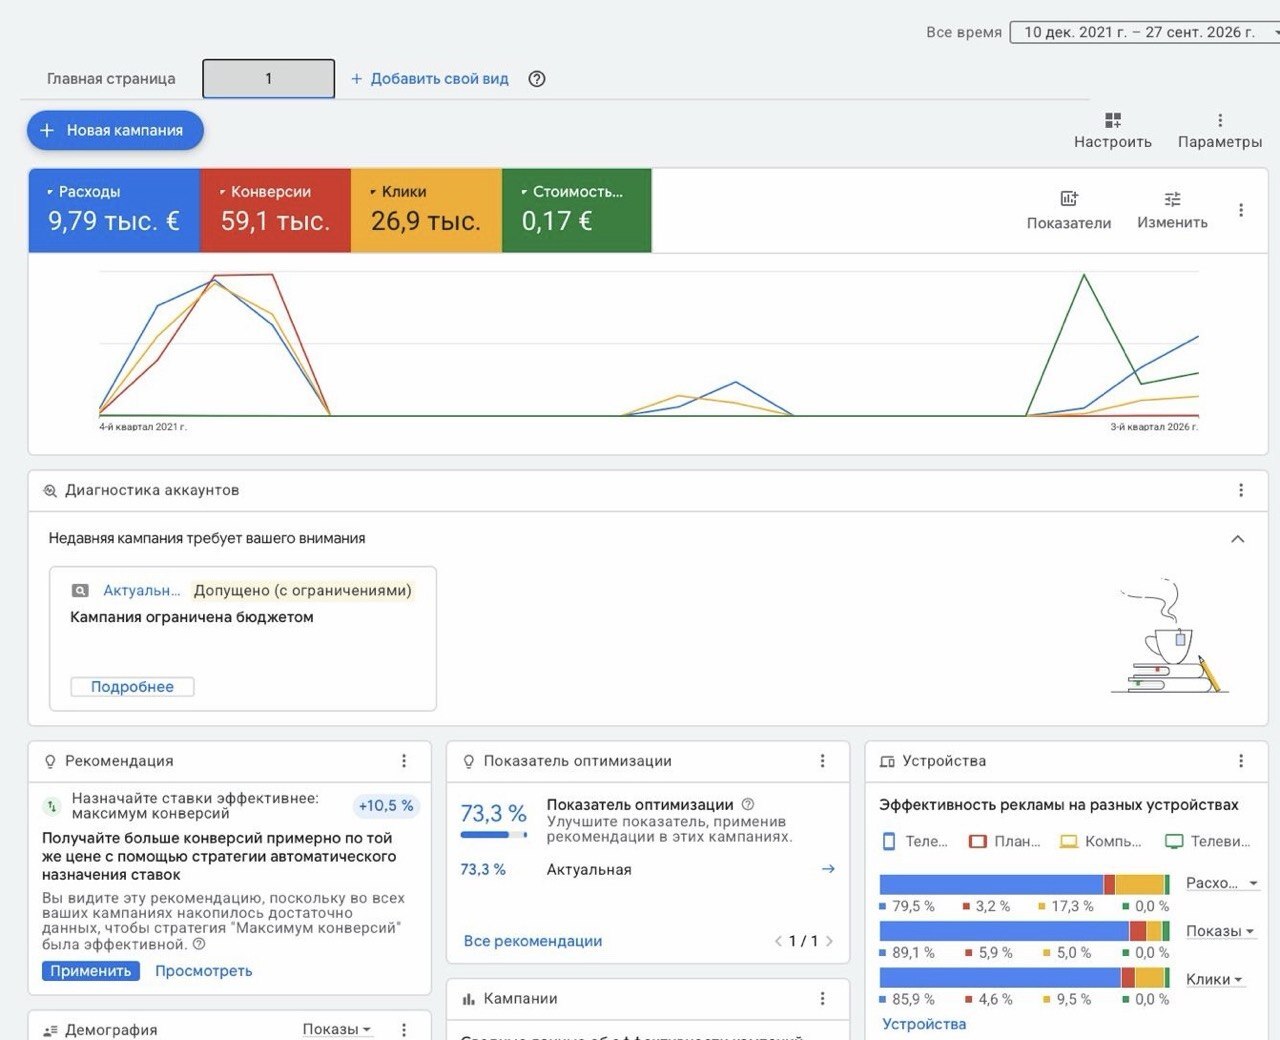1280x1040 pixels.
Task: Open the Показы dropdown in Устройства card
Action: [x=1220, y=931]
